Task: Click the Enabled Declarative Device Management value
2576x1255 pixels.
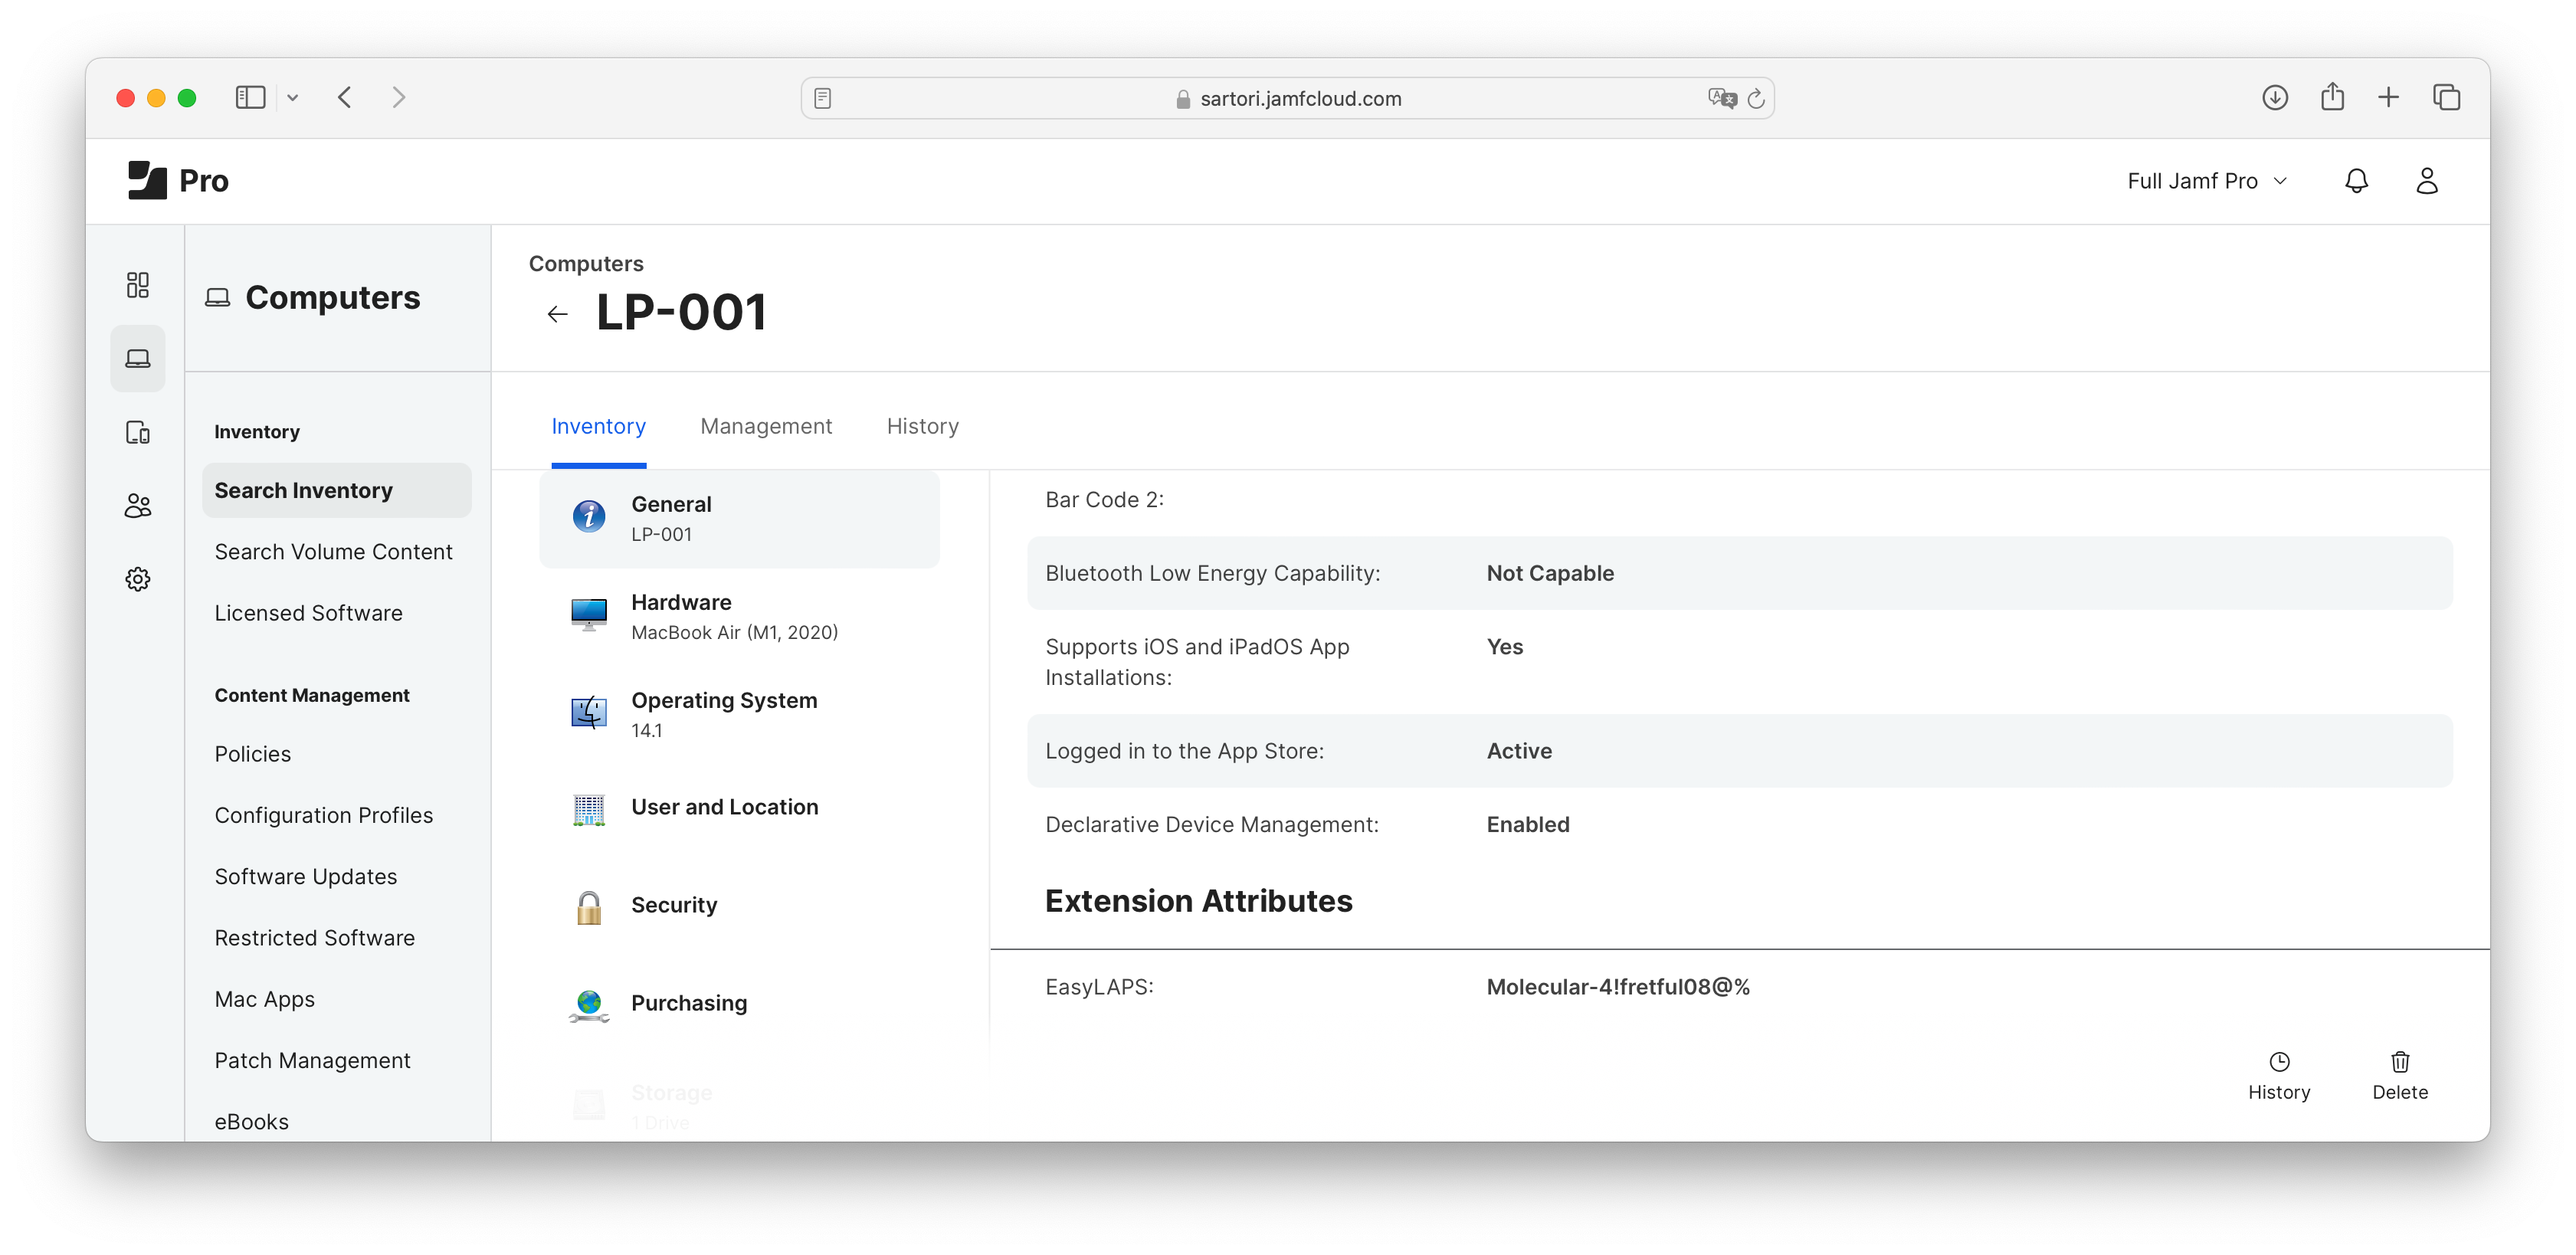Action: pyautogui.click(x=1527, y=824)
